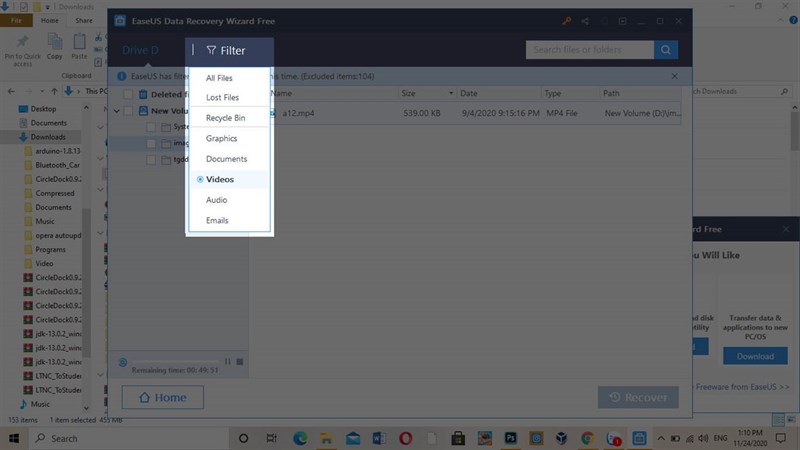The height and width of the screenshot is (450, 800).
Task: Choose Audio in the filter menu
Action: (216, 199)
